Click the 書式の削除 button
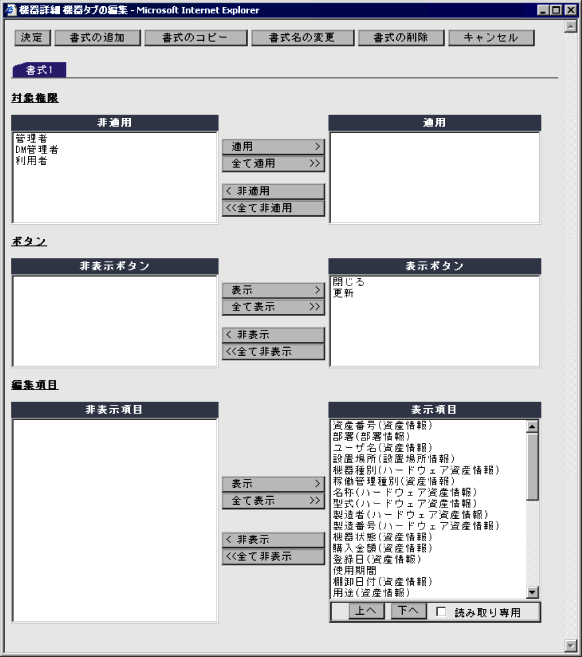Image resolution: width=582 pixels, height=657 pixels. (401, 38)
